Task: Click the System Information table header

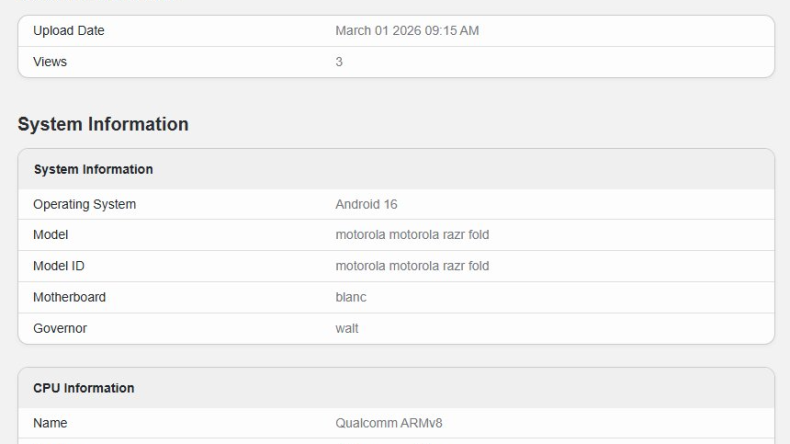Action: pyautogui.click(x=93, y=170)
